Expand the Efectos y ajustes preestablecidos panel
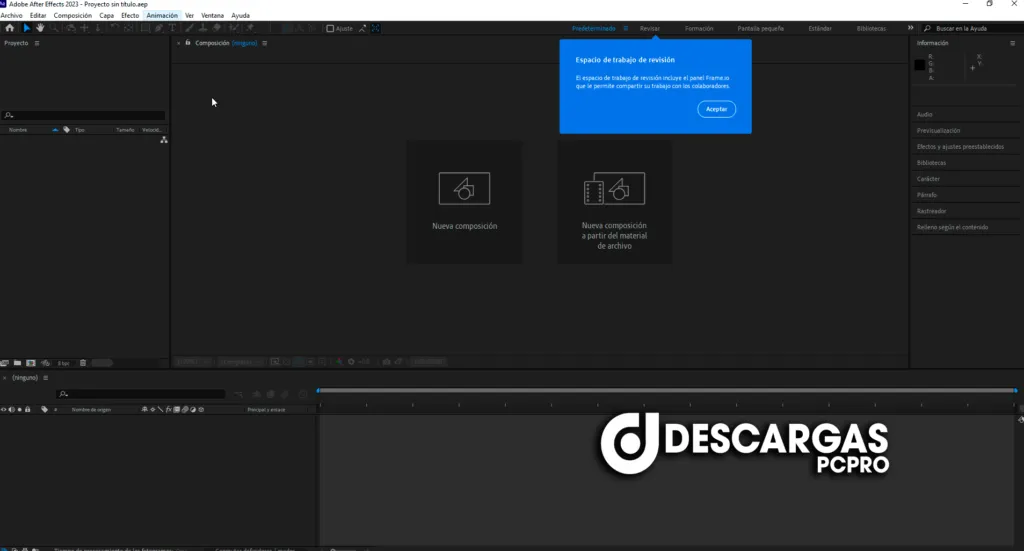The width and height of the screenshot is (1024, 551). [959, 147]
